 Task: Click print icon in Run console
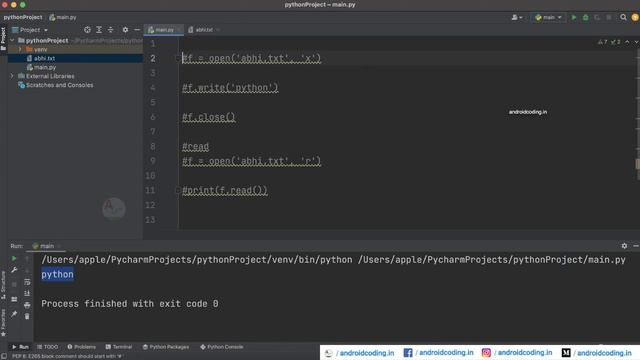27,305
